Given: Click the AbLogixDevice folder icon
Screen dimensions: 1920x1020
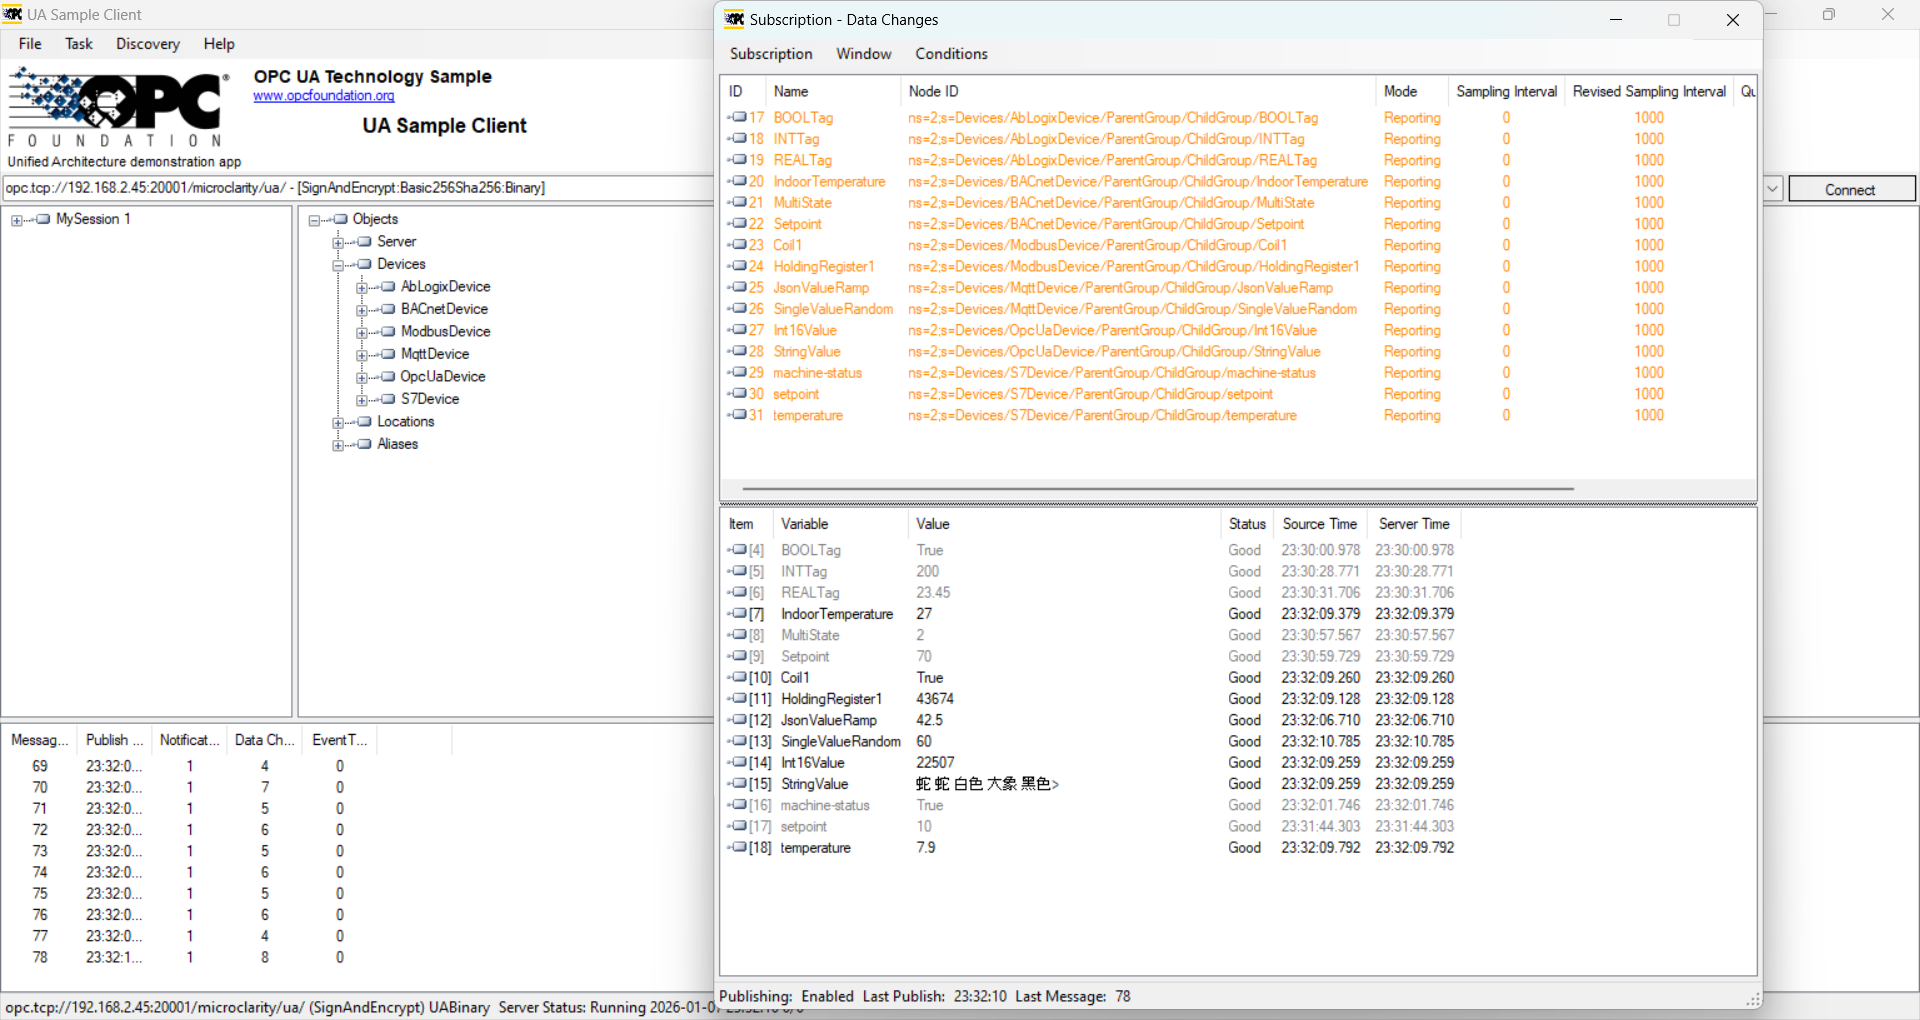Looking at the screenshot, I should click(388, 287).
